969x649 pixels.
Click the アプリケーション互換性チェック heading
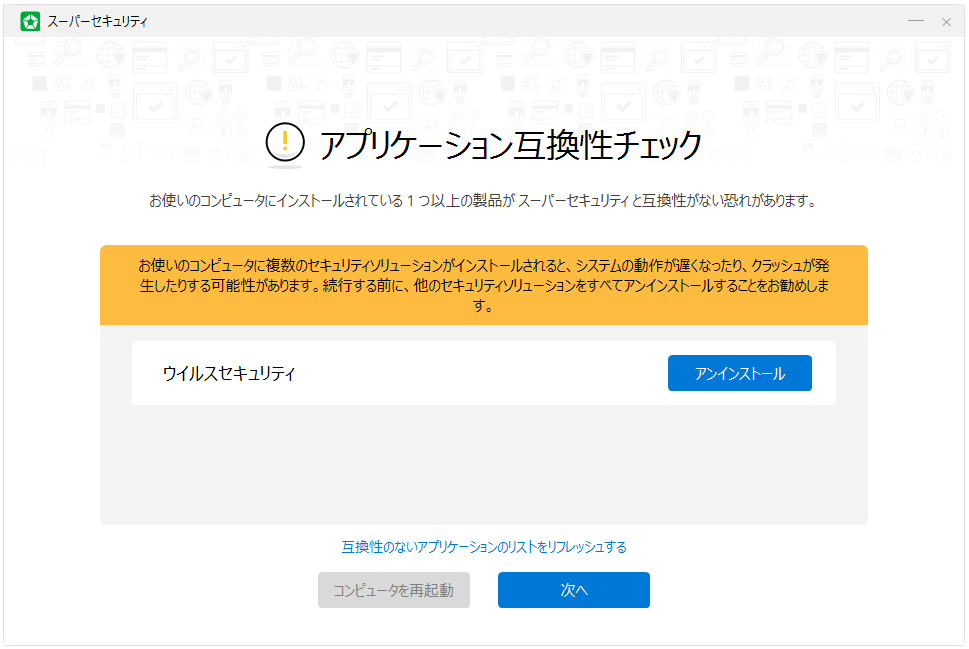[510, 145]
